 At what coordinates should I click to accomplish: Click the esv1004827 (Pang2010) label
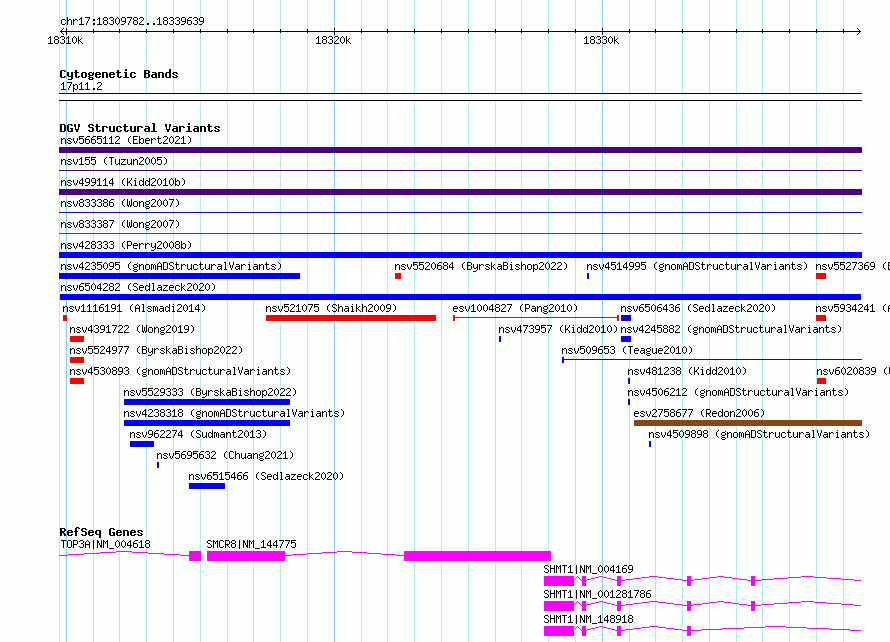pos(515,308)
